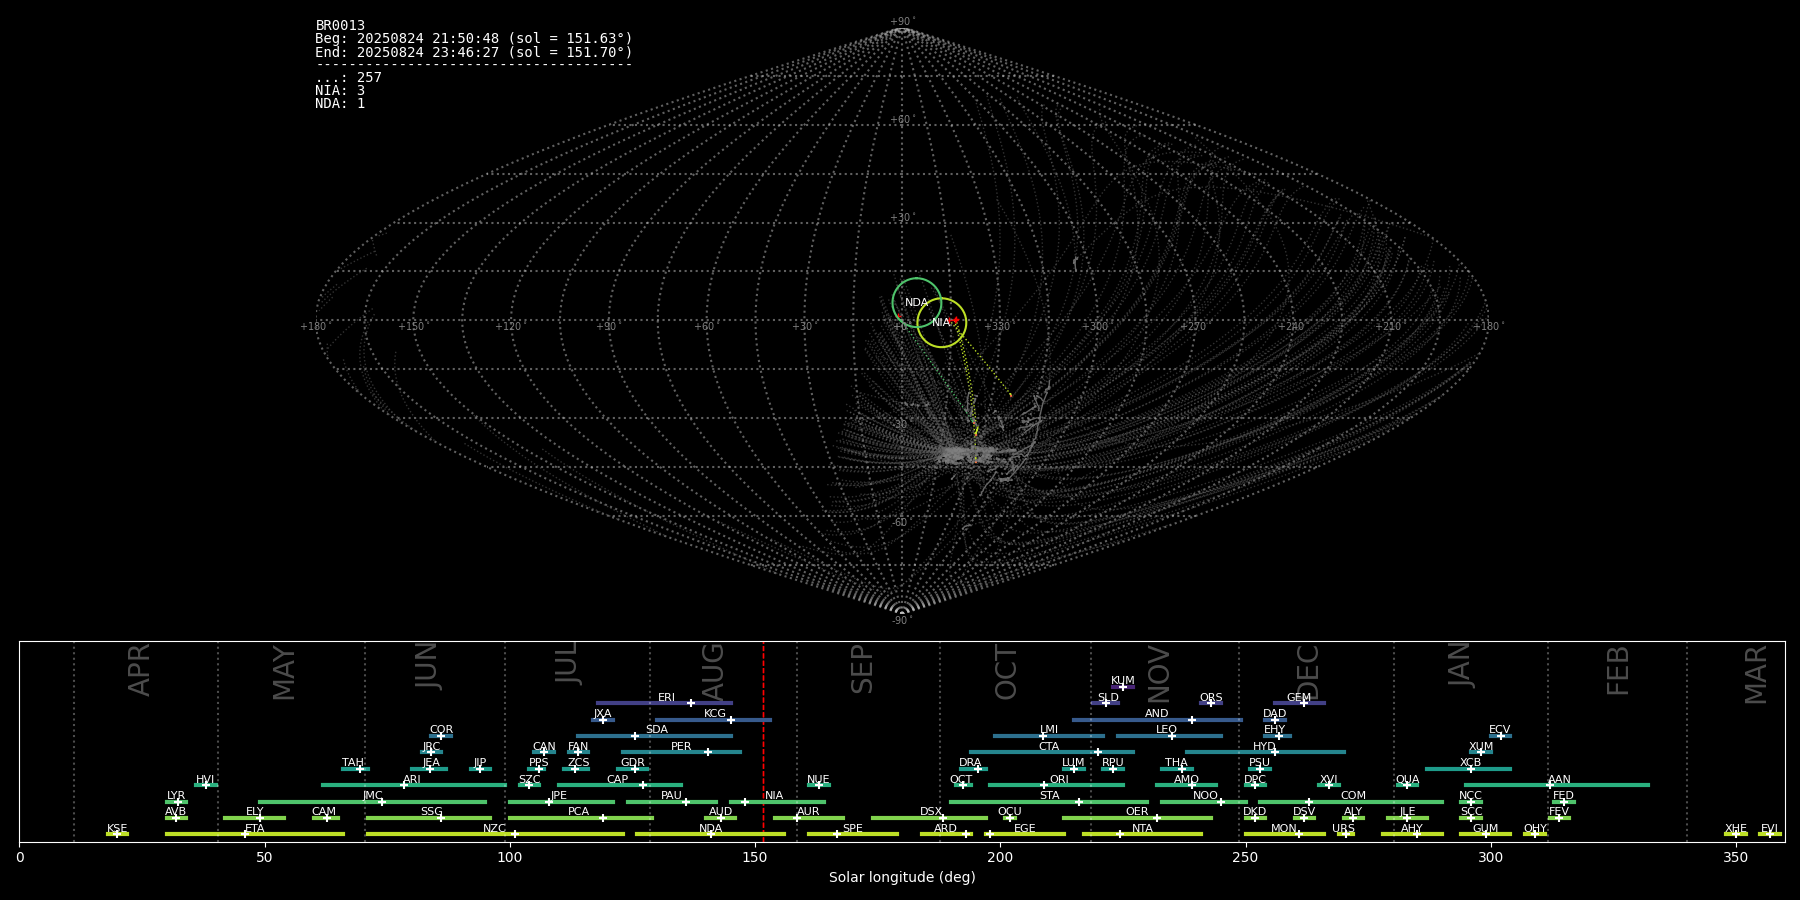The width and height of the screenshot is (1800, 900).
Task: Click the 'NDA: 1' count in header
Action: (x=340, y=104)
